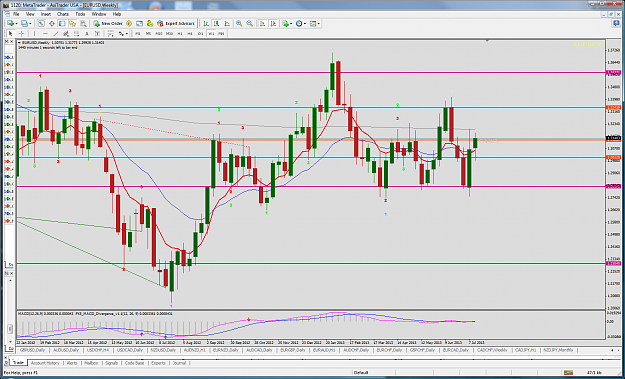The height and width of the screenshot is (379, 625).
Task: Open the Strategy Tester icon
Action: click(83, 24)
